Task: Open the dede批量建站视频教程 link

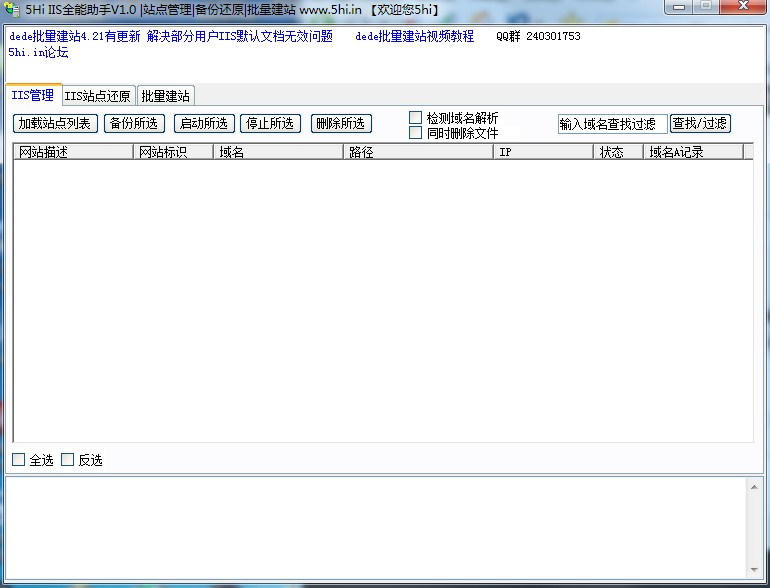Action: [x=414, y=36]
